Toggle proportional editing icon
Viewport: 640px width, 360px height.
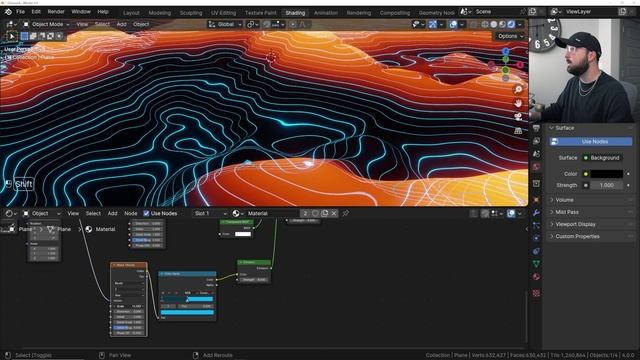(293, 24)
